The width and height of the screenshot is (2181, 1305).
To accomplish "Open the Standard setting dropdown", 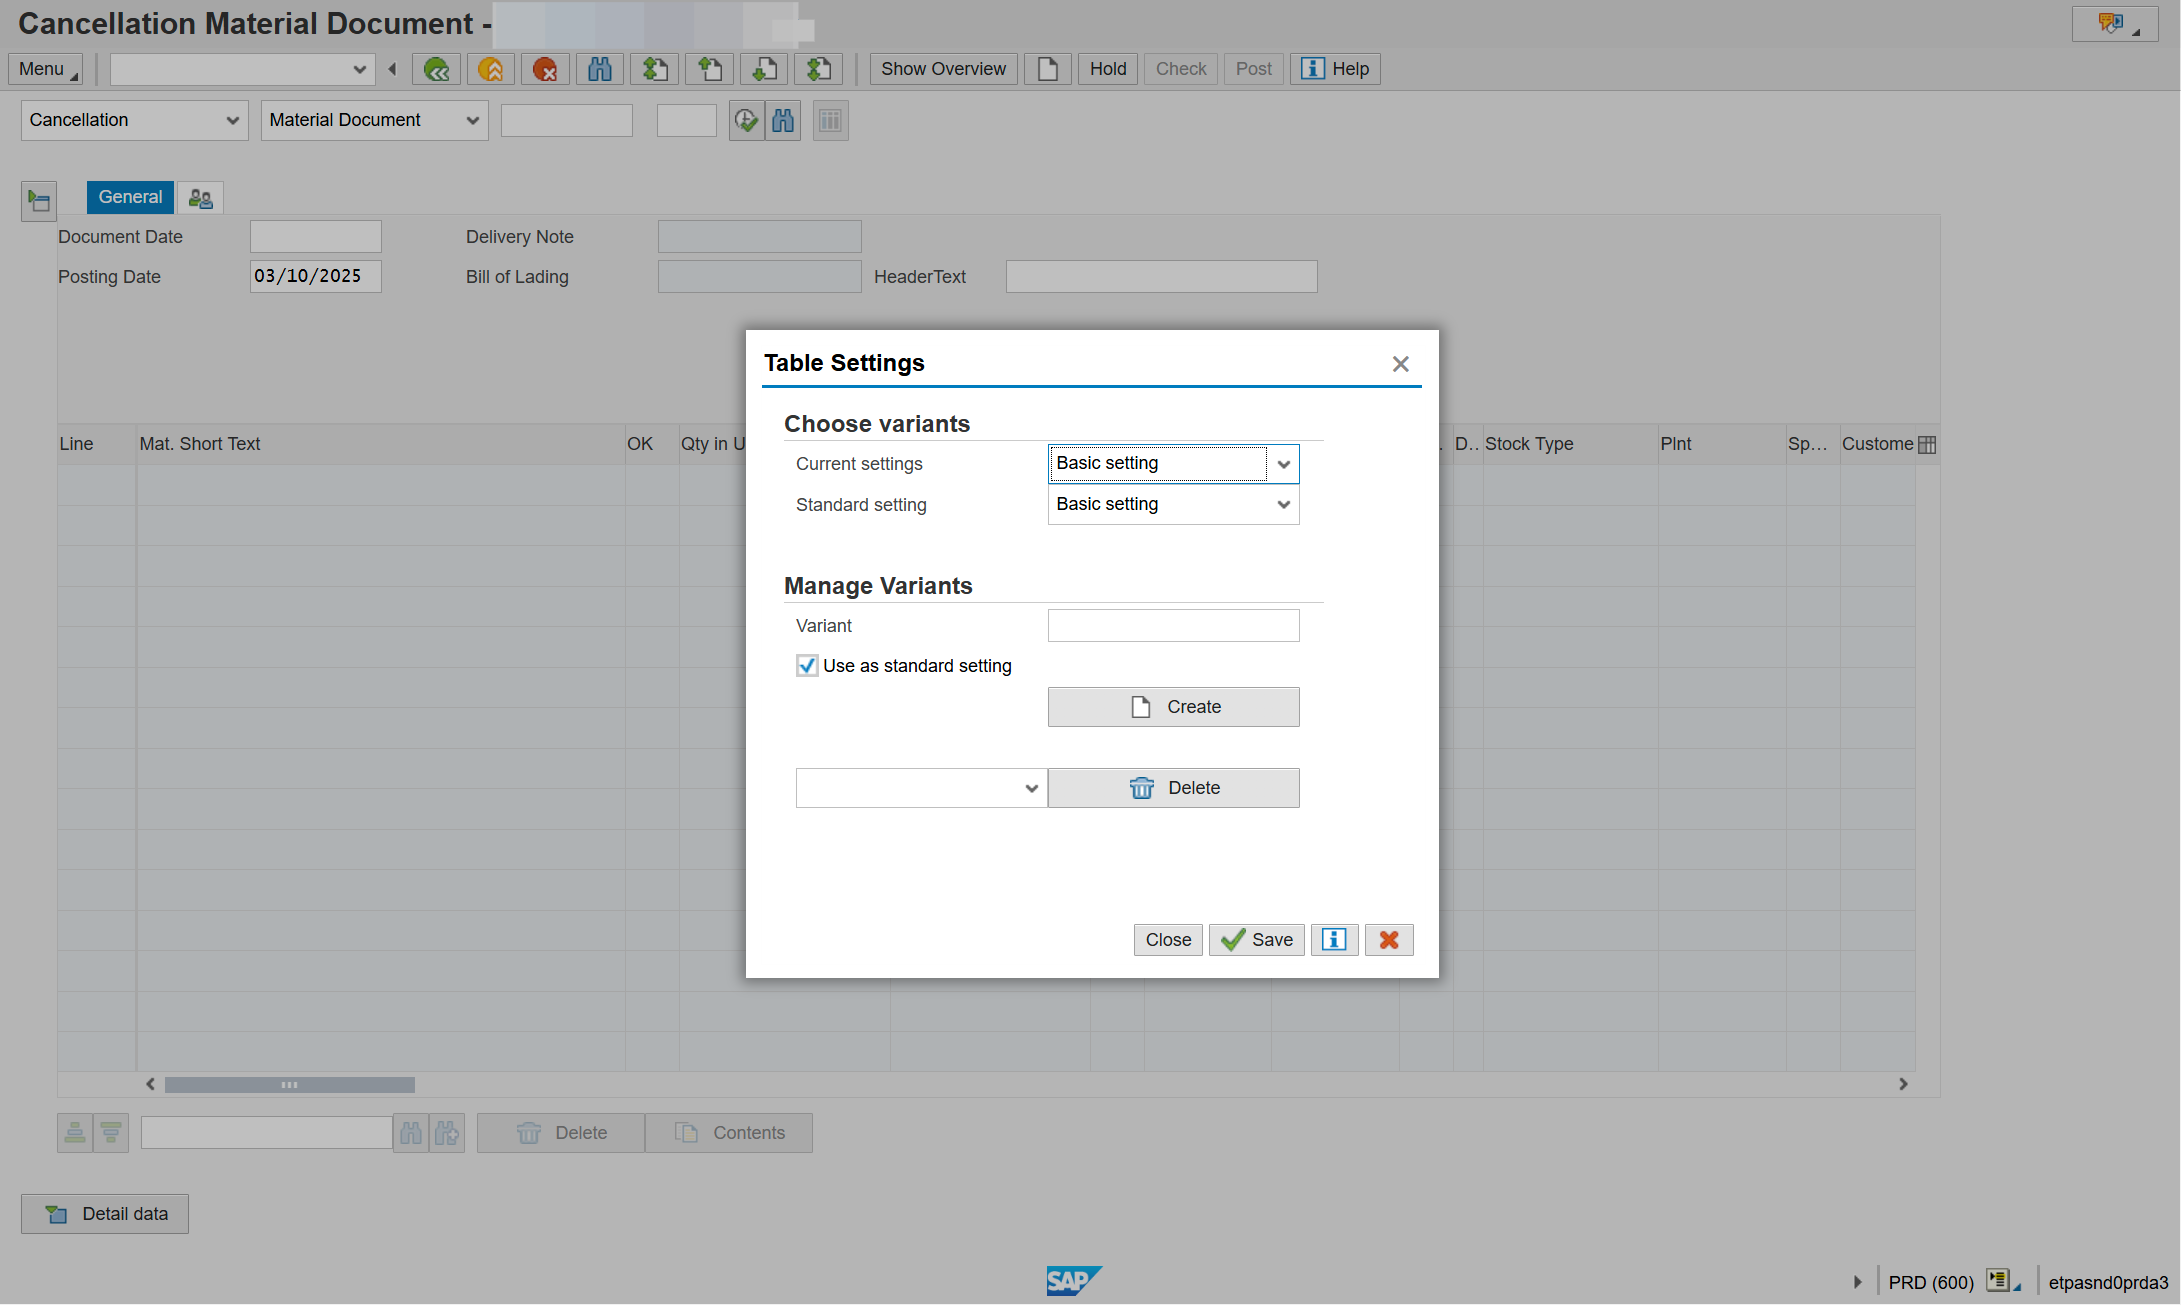I will 1284,505.
